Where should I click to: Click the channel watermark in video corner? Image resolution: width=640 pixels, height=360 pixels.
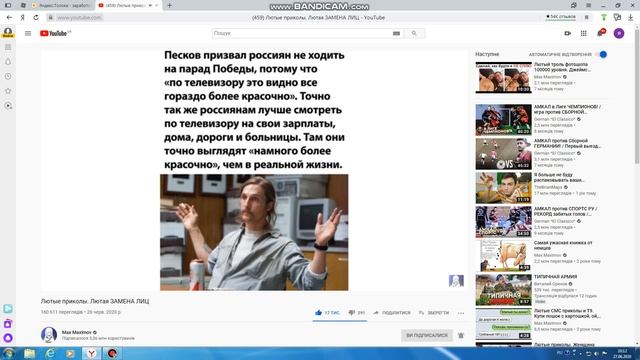(456, 281)
